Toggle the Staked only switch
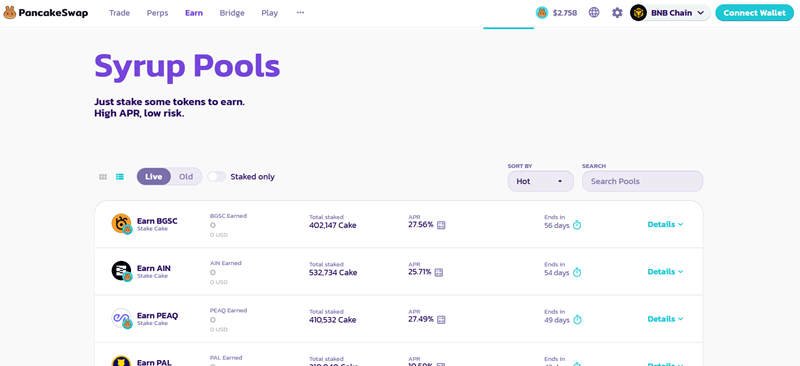The image size is (800, 366). click(216, 177)
